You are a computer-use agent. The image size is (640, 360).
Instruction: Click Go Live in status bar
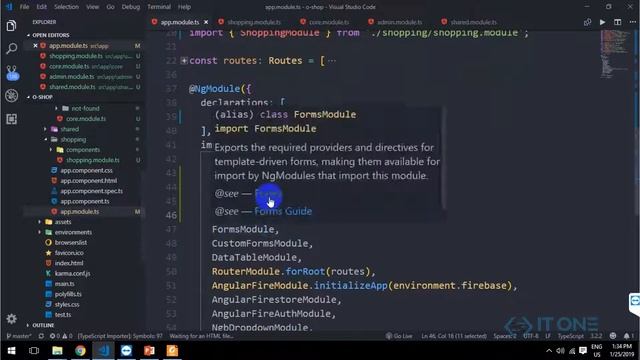point(399,336)
